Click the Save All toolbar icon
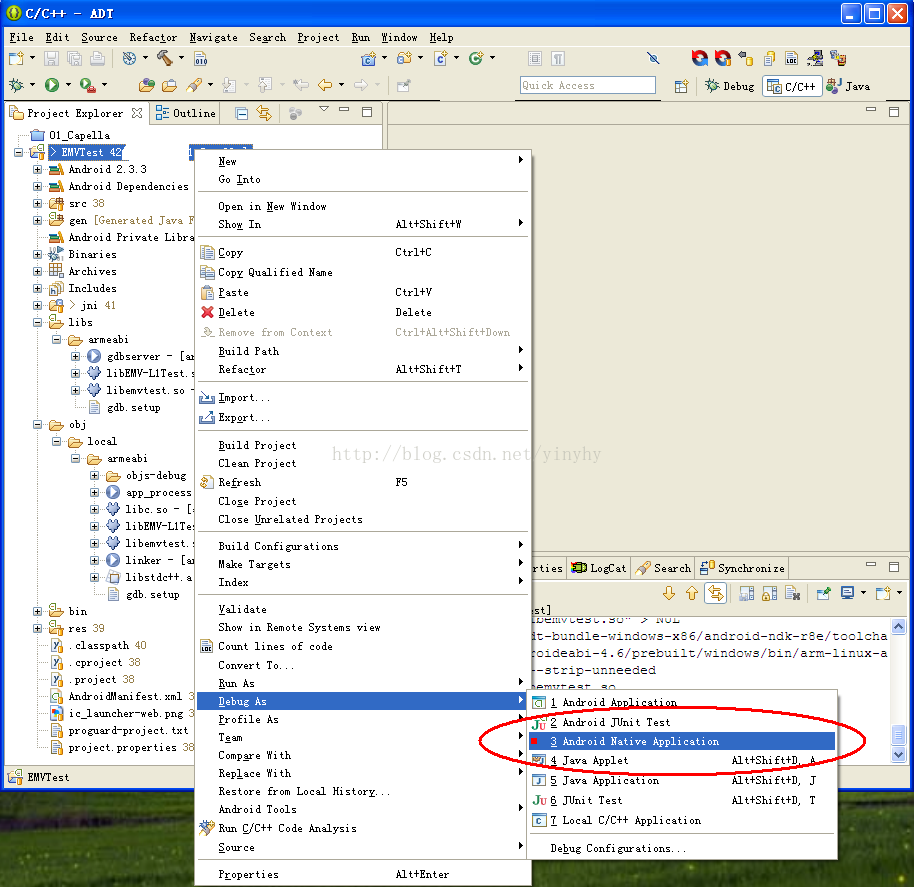This screenshot has width=914, height=887. (x=74, y=58)
